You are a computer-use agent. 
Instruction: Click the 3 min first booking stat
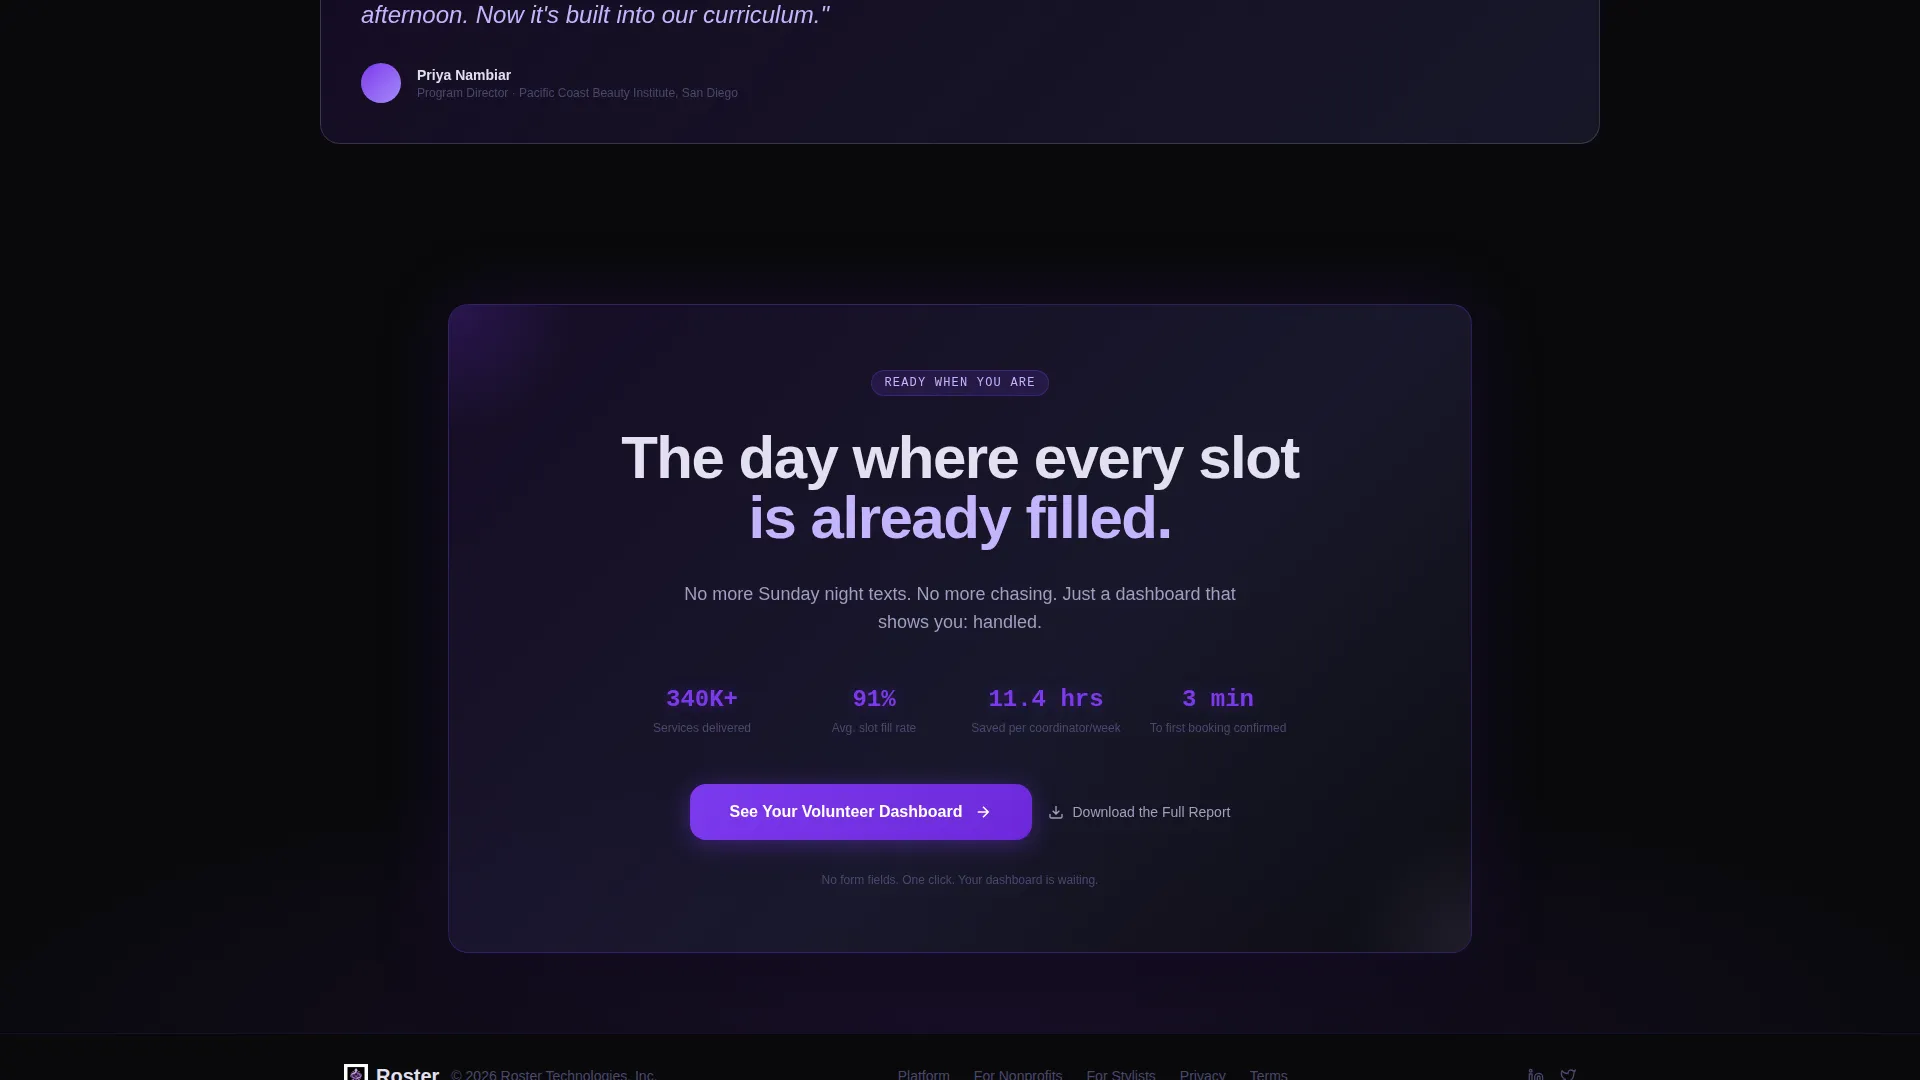tap(1218, 711)
